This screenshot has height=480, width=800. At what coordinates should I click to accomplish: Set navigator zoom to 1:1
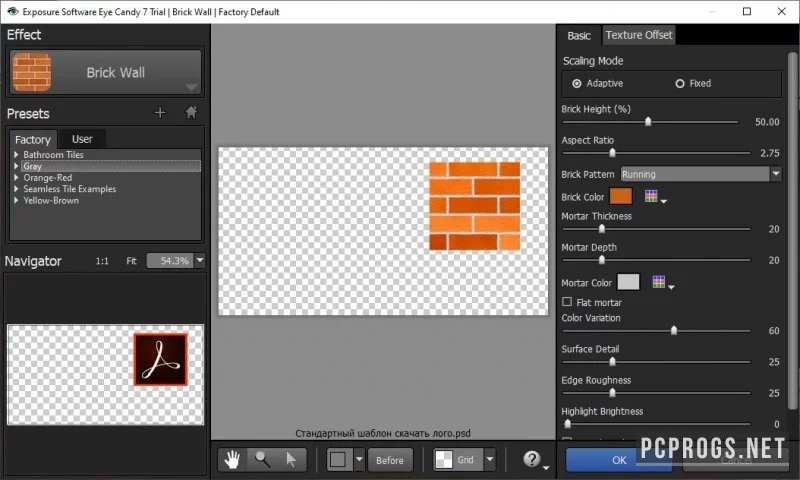102,261
